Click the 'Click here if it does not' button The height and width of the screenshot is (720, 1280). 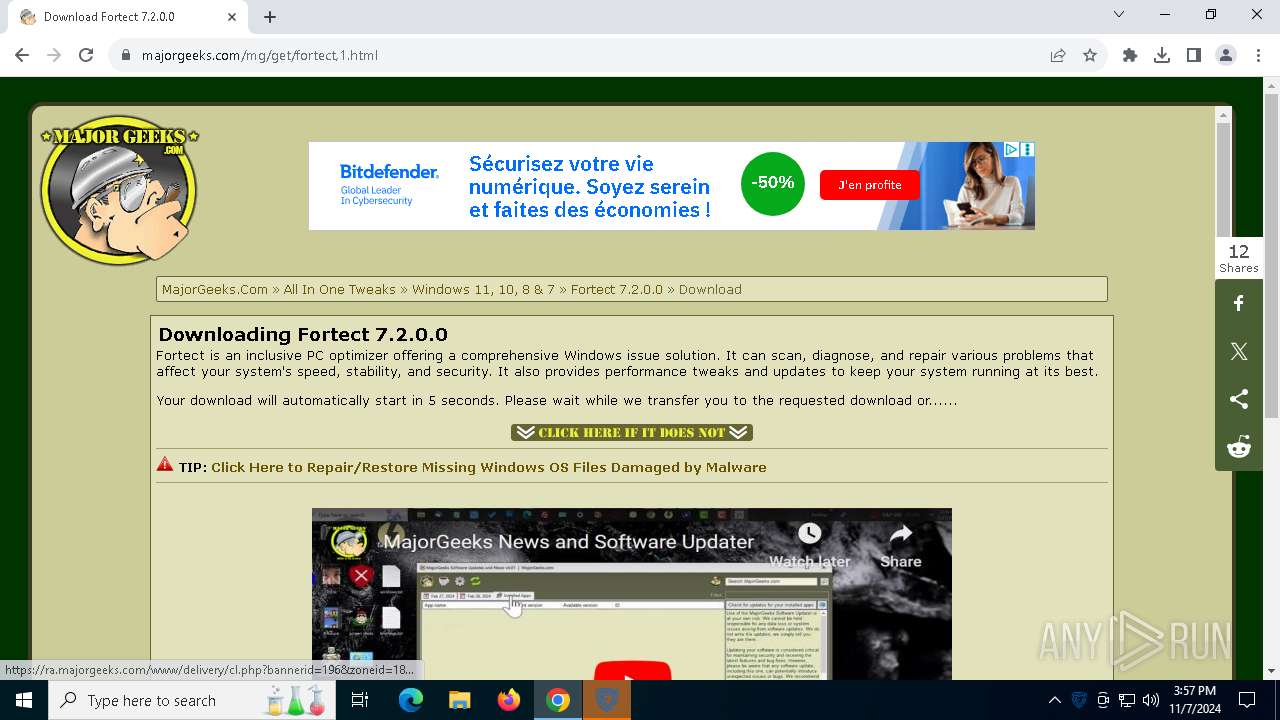pos(632,432)
